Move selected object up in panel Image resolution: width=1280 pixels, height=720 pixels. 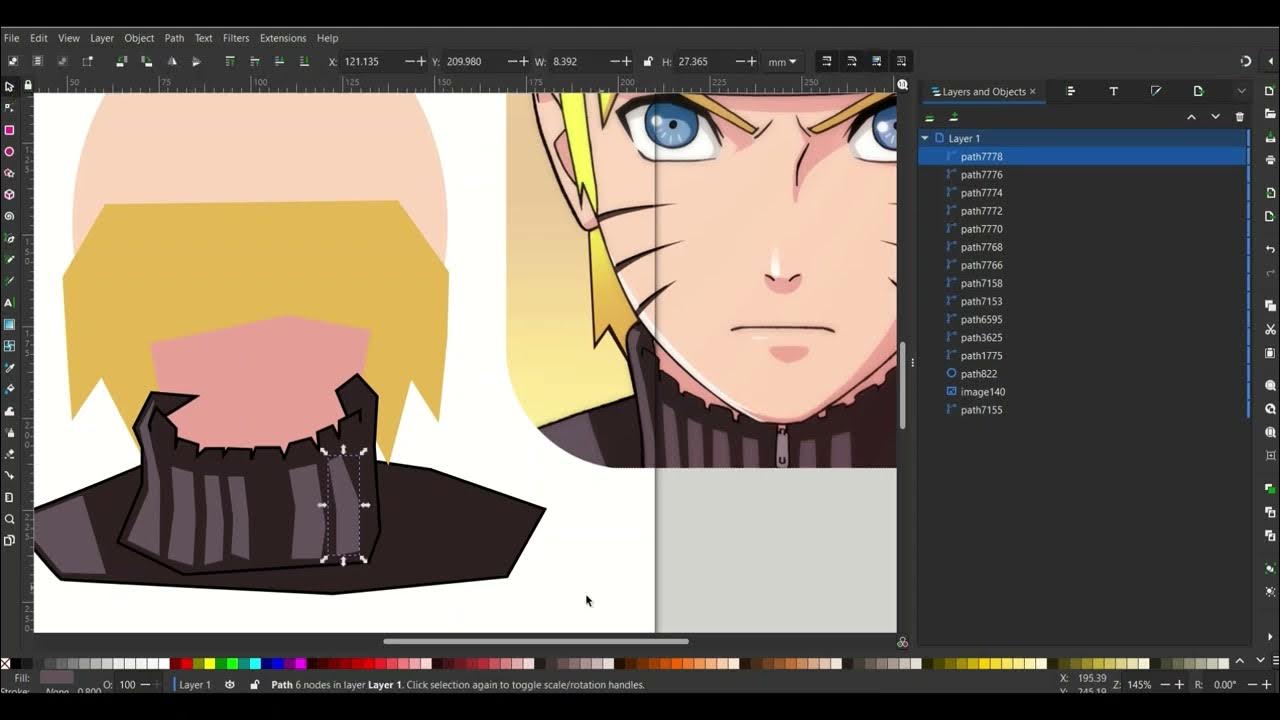coord(1191,117)
